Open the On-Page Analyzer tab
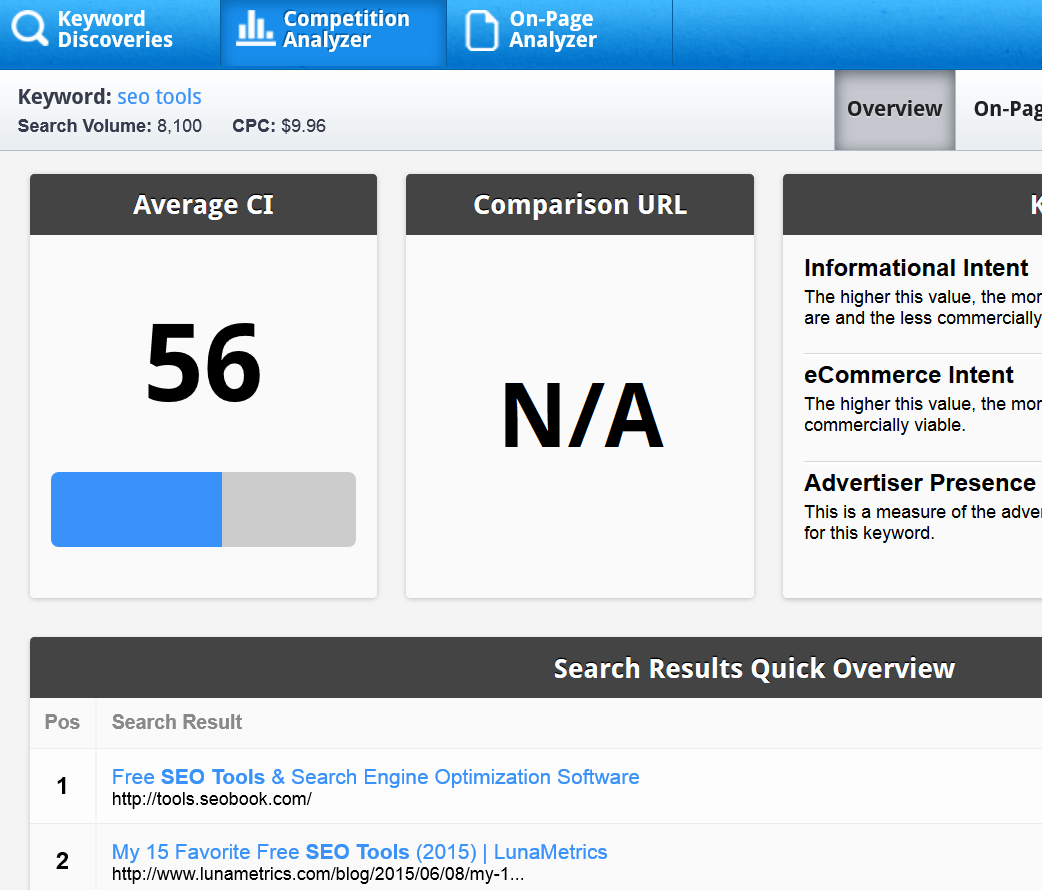 pos(560,33)
